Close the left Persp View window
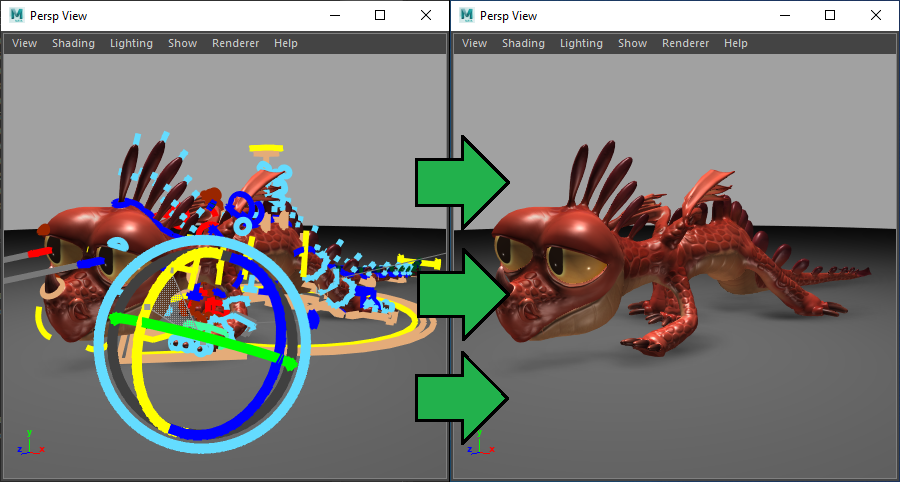900x482 pixels. (x=426, y=15)
